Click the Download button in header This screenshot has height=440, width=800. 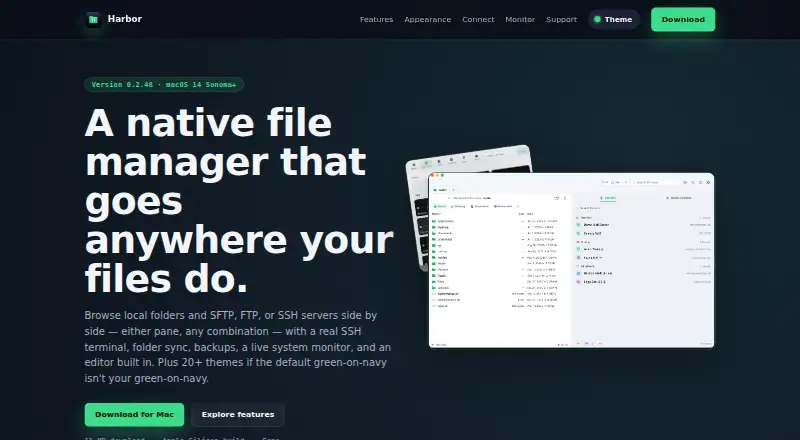coord(683,19)
